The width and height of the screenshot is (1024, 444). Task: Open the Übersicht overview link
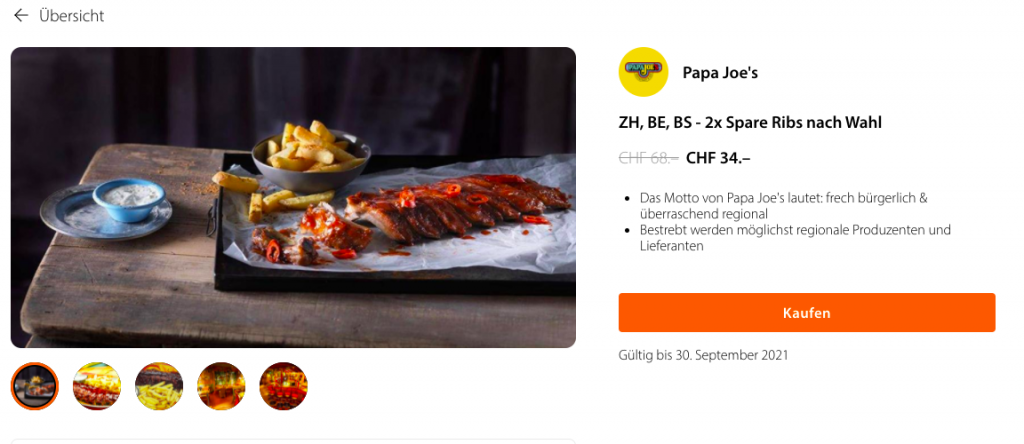pos(71,16)
